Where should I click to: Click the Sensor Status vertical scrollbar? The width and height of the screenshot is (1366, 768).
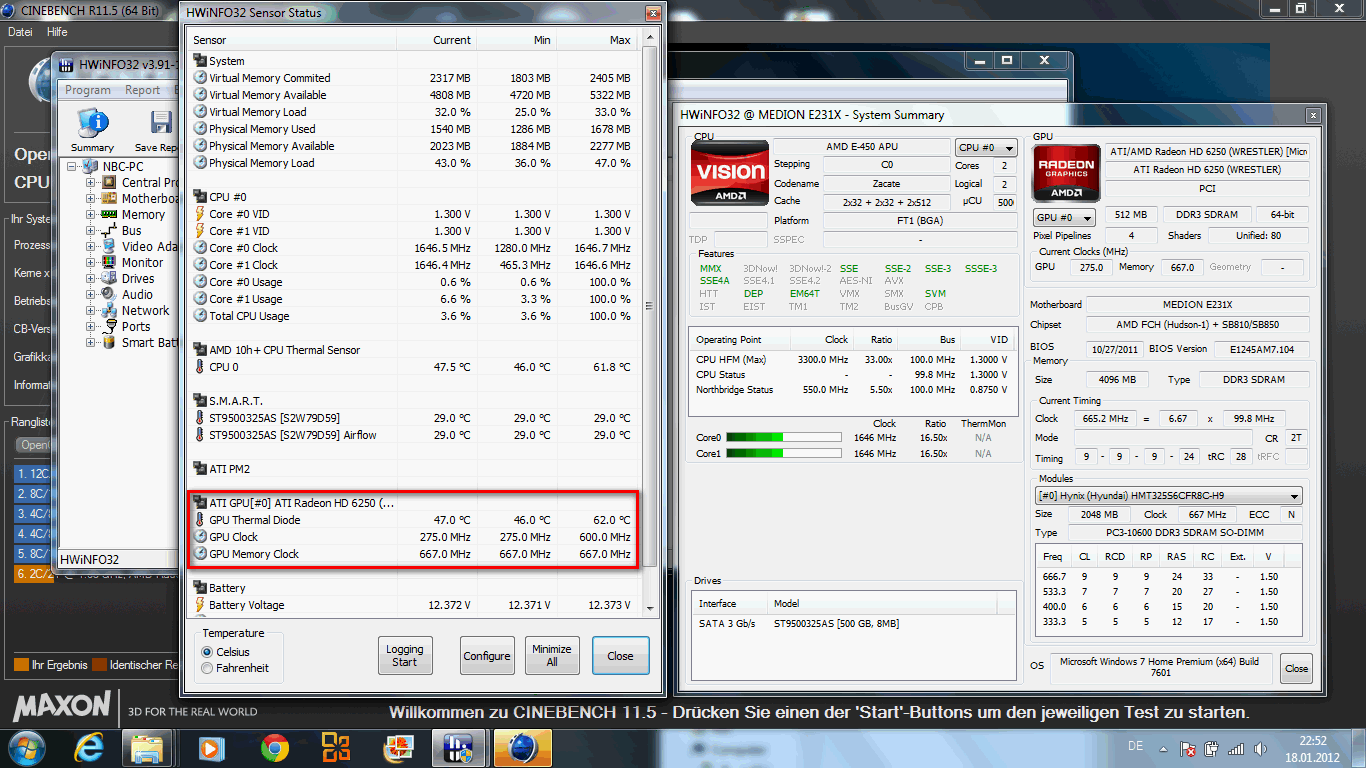click(650, 322)
